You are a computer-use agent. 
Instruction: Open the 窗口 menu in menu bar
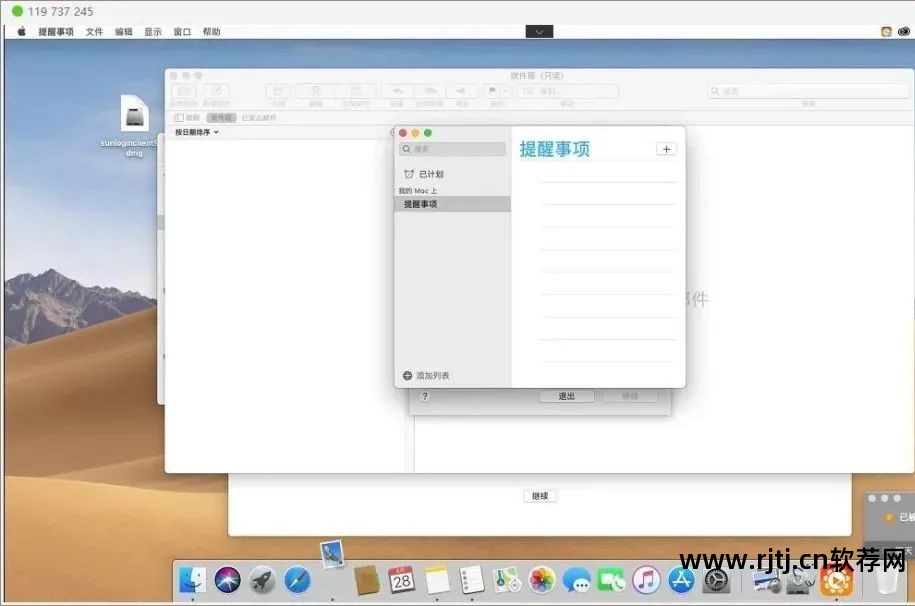click(x=182, y=32)
